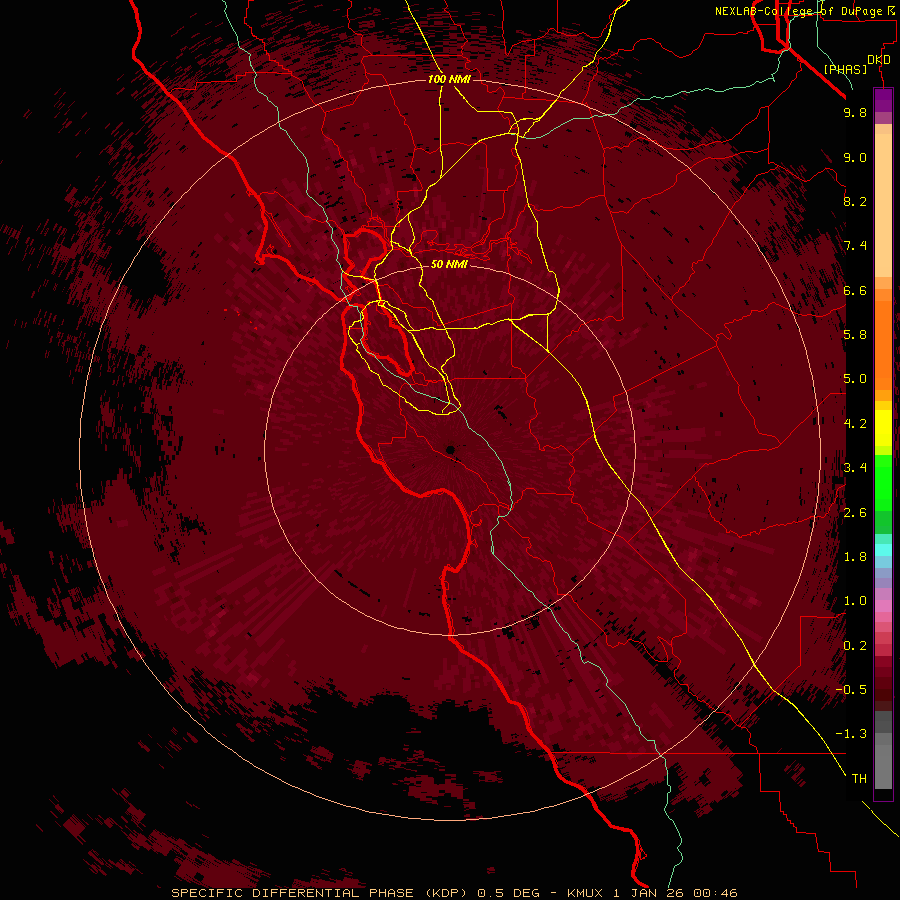Click the 3.4 scale value
This screenshot has width=900, height=900.
855,468
